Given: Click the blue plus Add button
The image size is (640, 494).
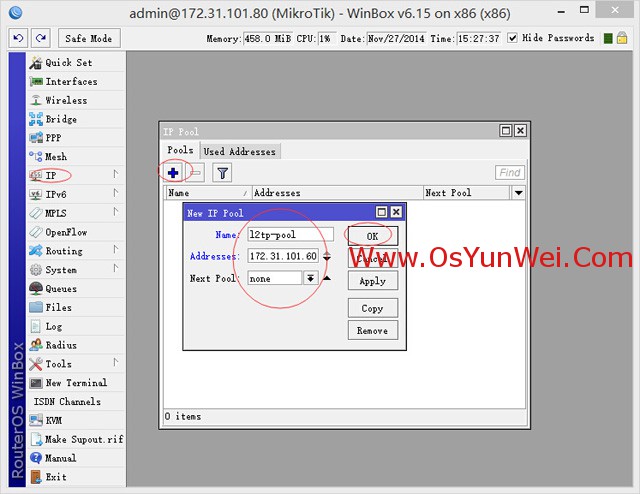Looking at the screenshot, I should 173,173.
